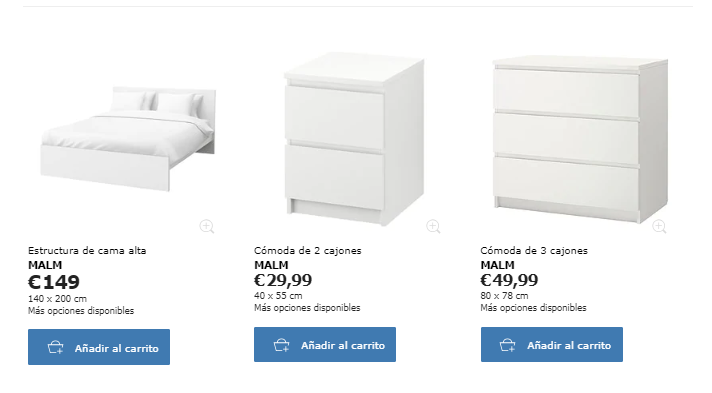Zoom the MALM bed frame image
Image resolution: width=712 pixels, height=393 pixels.
207,226
